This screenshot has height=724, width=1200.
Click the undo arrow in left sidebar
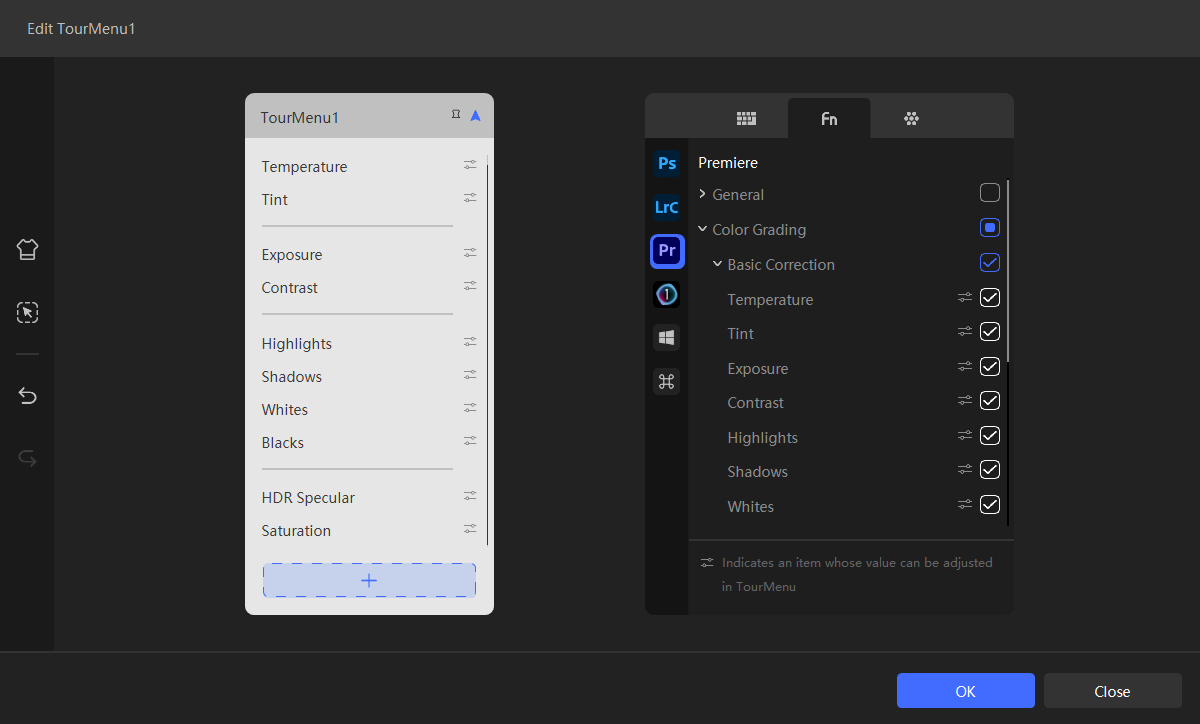pos(28,397)
